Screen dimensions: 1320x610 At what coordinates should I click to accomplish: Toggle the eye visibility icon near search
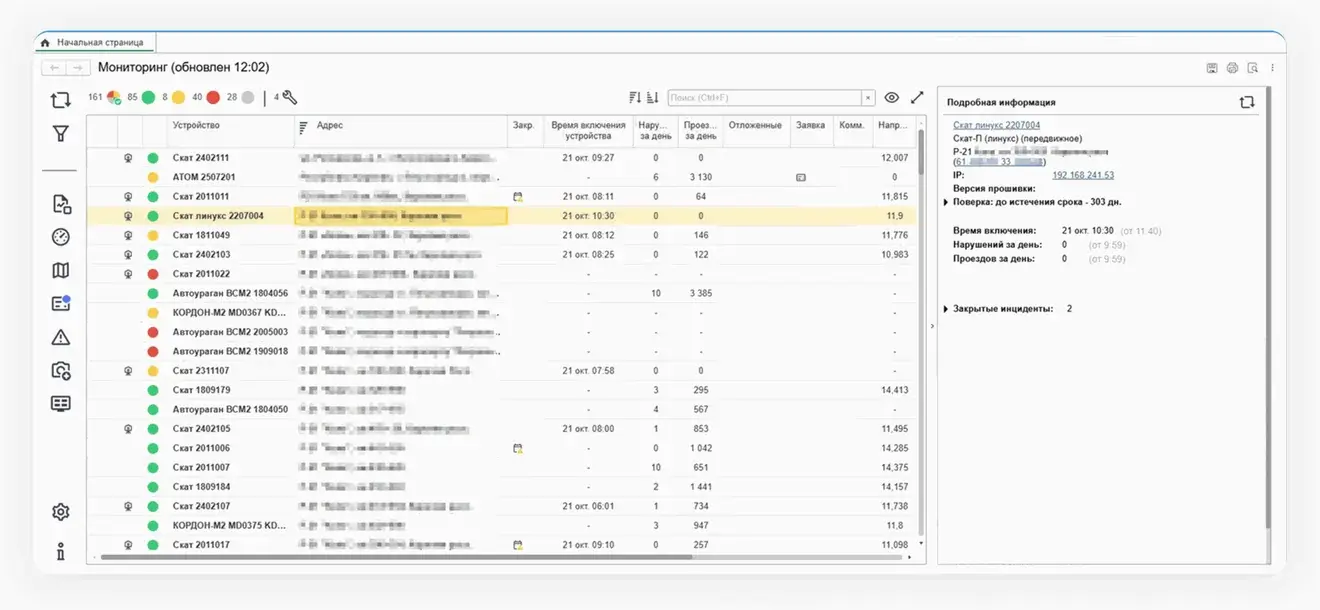[892, 97]
